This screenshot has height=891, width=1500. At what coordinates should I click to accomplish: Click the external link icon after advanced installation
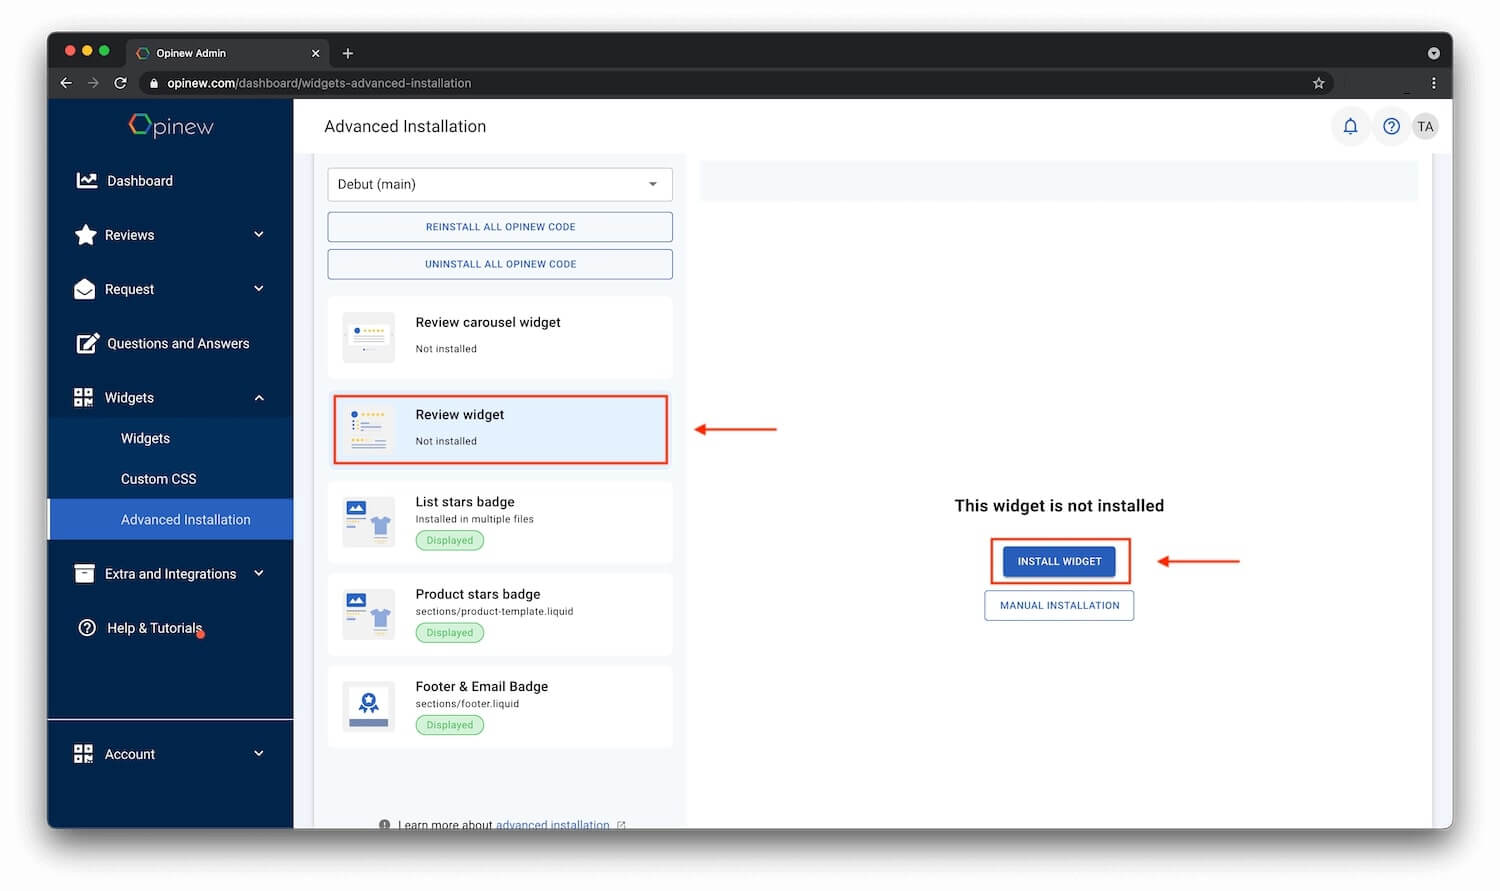click(x=621, y=825)
